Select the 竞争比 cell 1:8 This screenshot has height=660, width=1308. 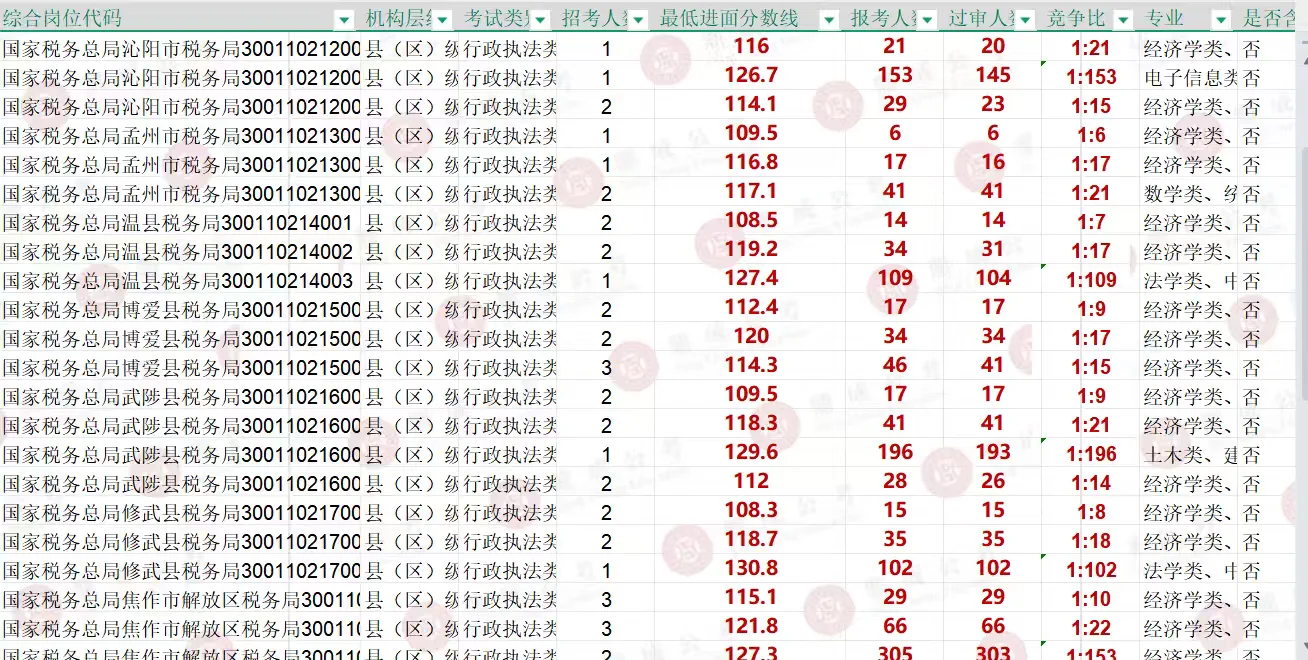(1090, 512)
